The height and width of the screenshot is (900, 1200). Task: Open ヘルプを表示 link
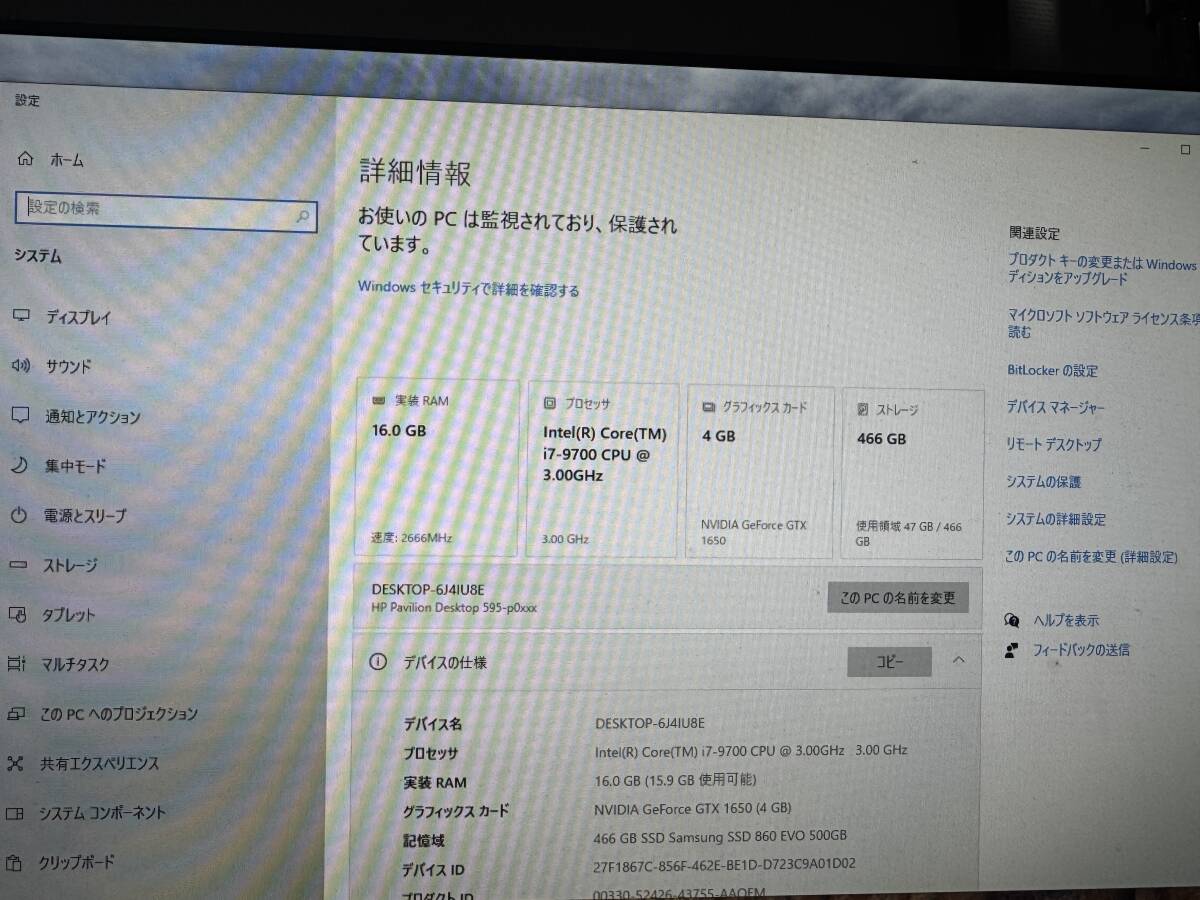1066,620
